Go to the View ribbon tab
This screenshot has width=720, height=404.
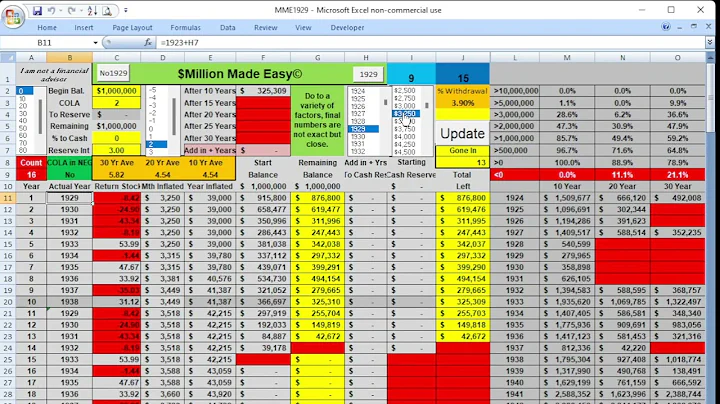click(303, 28)
